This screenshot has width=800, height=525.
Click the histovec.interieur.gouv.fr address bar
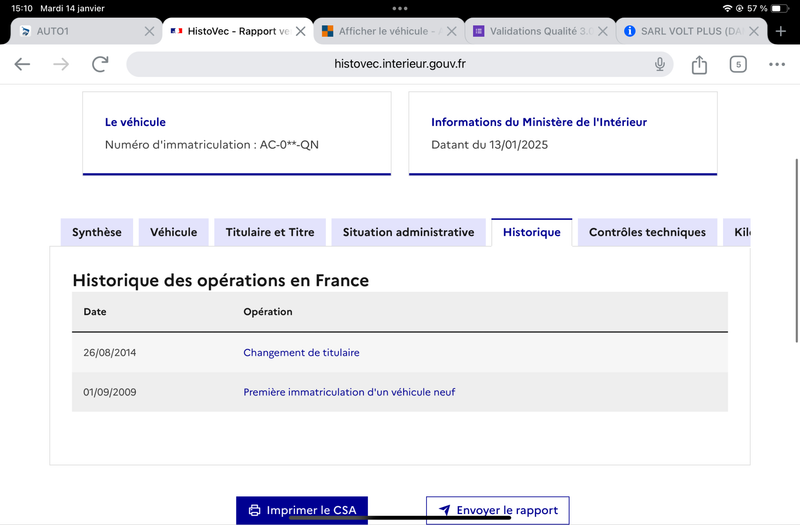click(x=399, y=64)
